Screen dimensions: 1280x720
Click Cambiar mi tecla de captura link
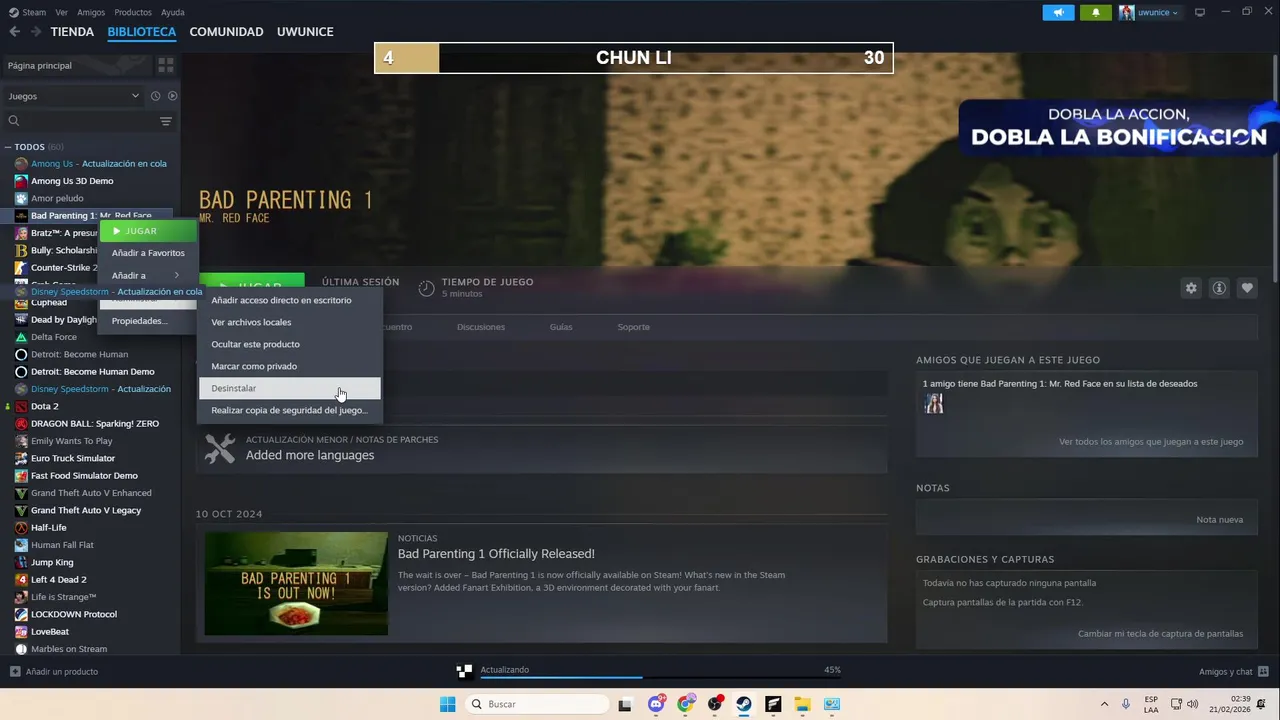click(1160, 633)
